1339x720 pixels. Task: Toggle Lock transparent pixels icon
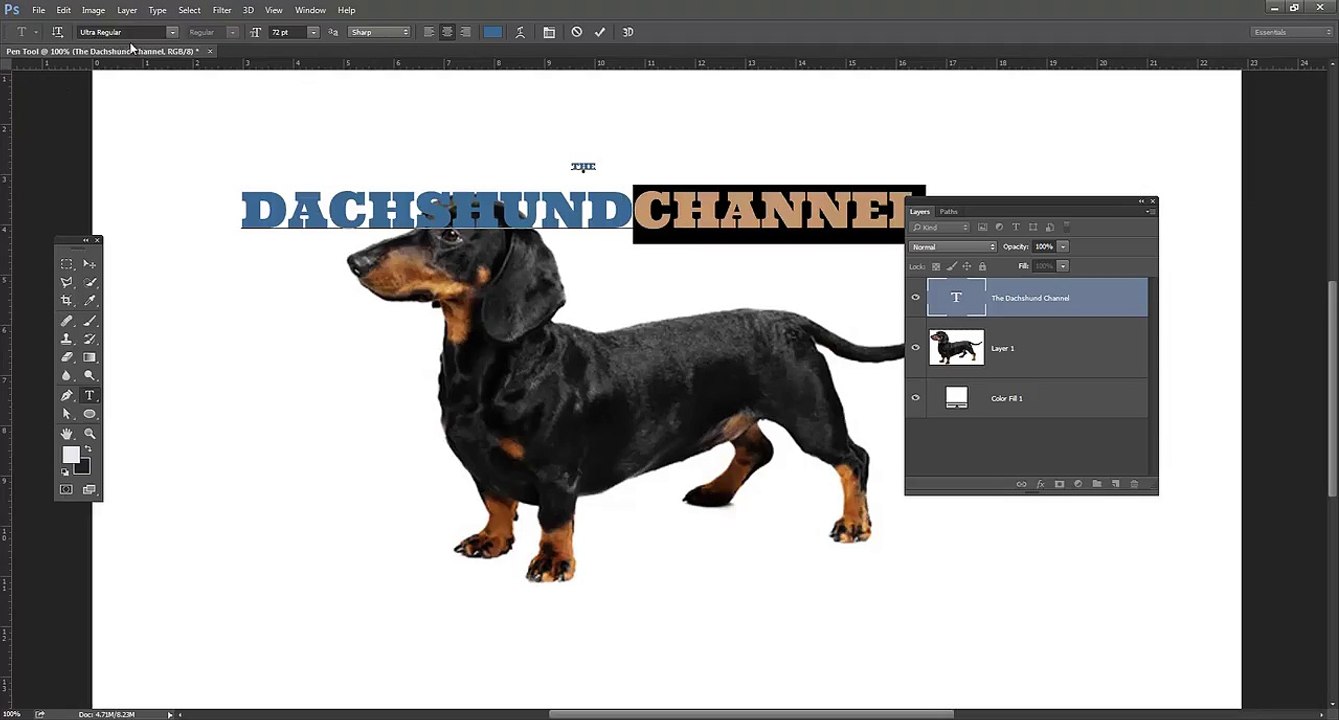point(936,266)
